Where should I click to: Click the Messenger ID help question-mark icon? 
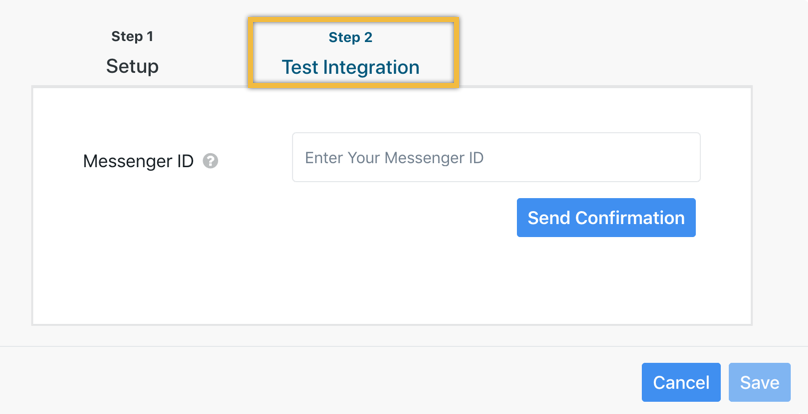pyautogui.click(x=210, y=161)
